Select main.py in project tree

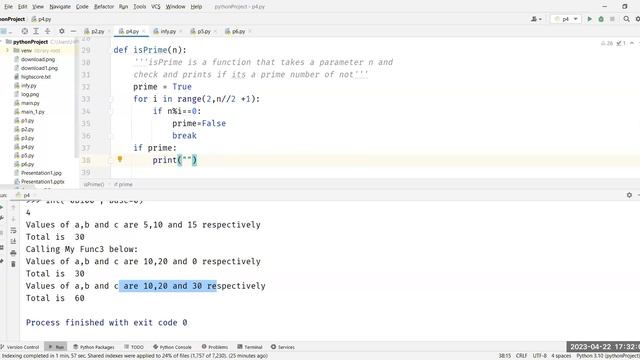tap(30, 103)
